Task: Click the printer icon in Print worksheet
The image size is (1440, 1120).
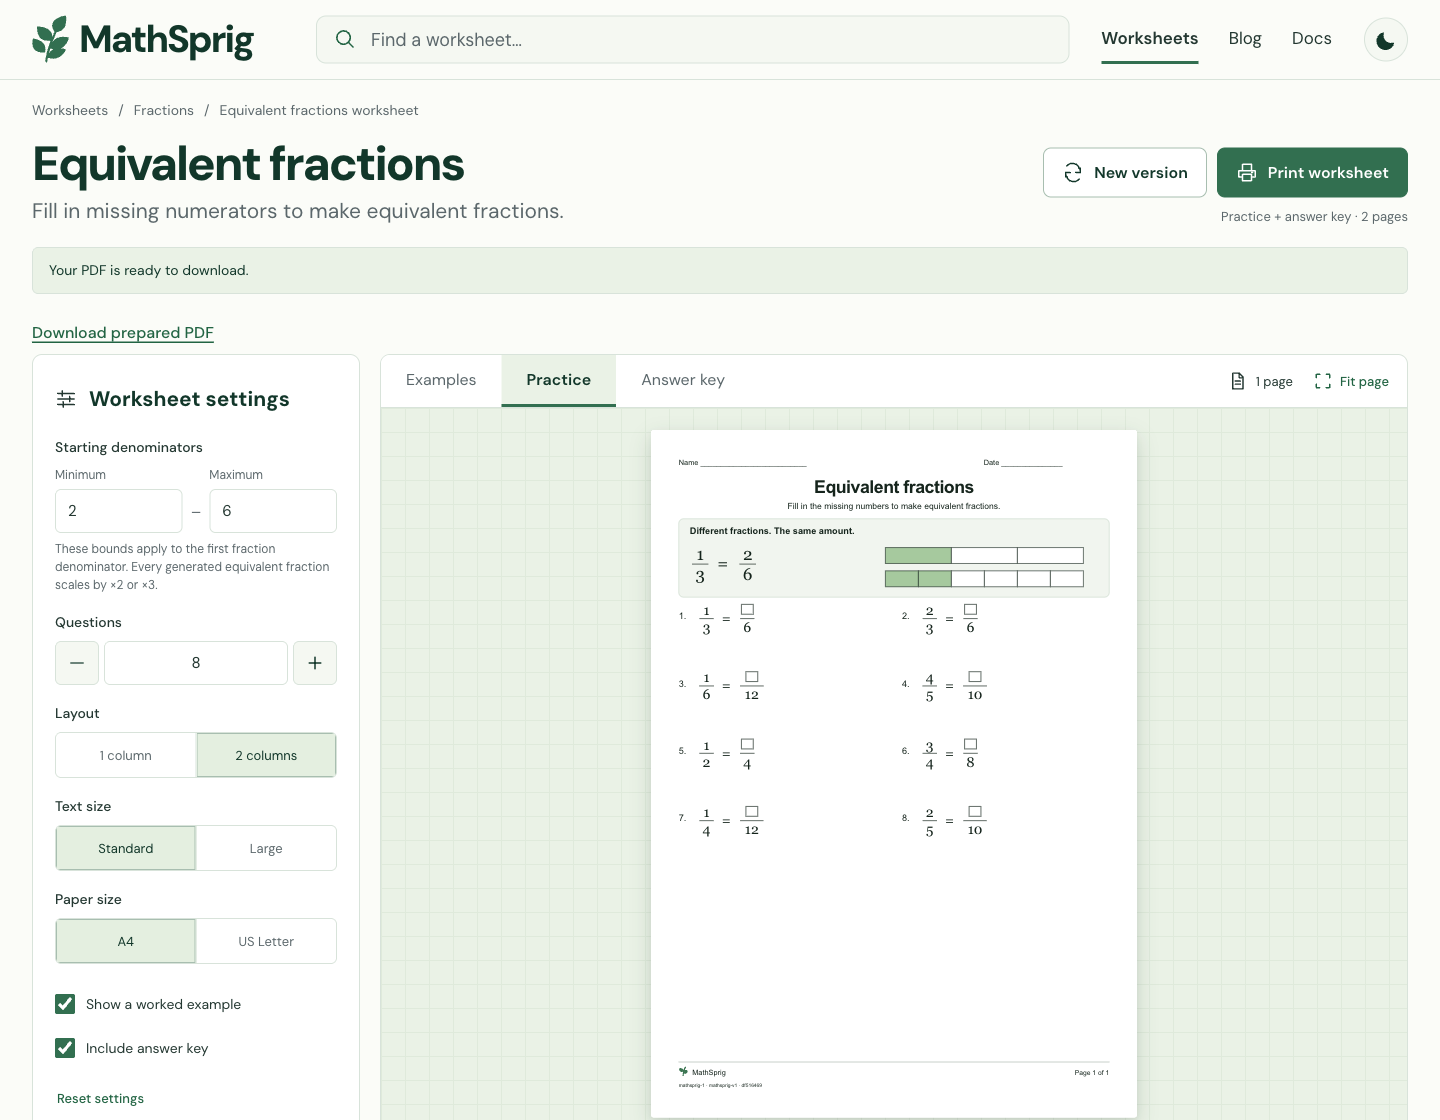Action: pos(1247,173)
